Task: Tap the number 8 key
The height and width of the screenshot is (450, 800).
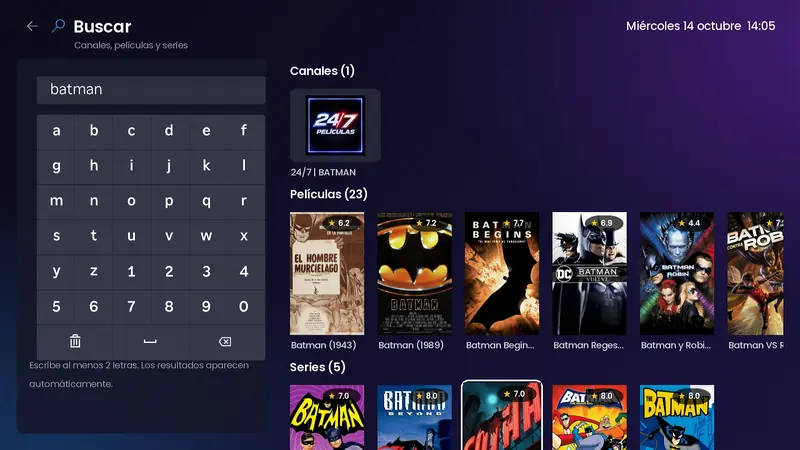Action: [x=169, y=307]
